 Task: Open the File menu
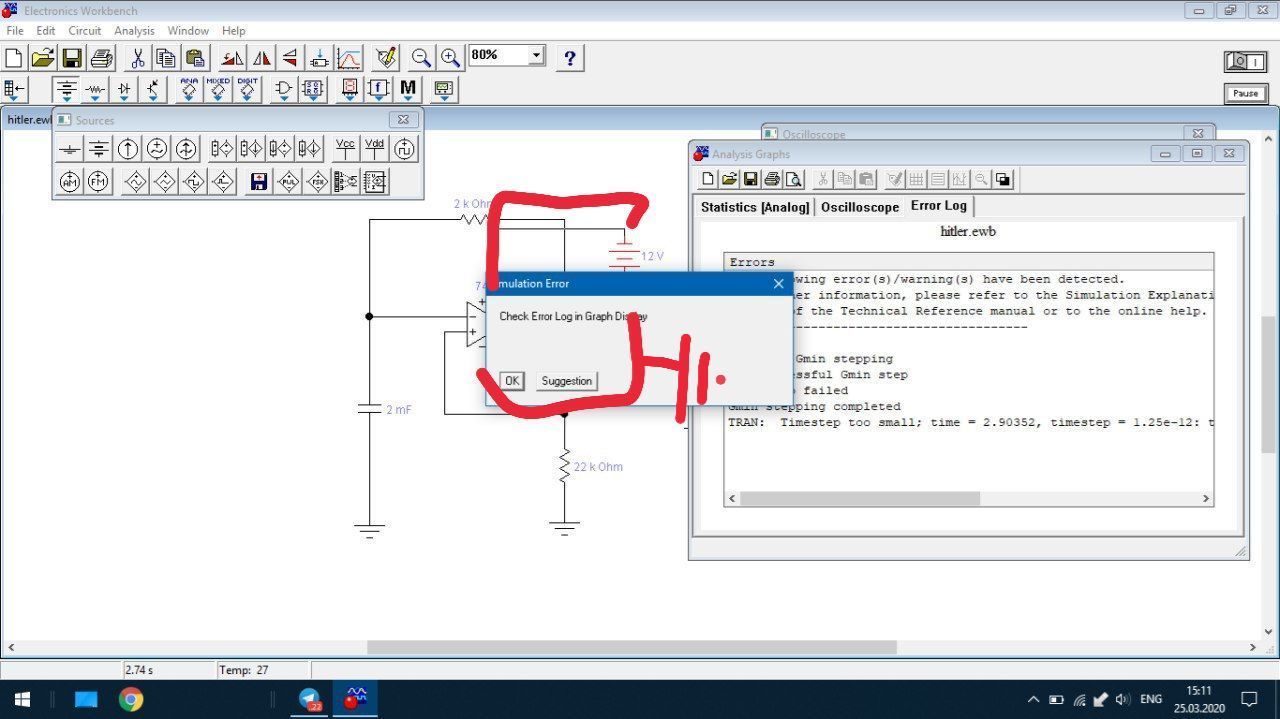pos(15,31)
